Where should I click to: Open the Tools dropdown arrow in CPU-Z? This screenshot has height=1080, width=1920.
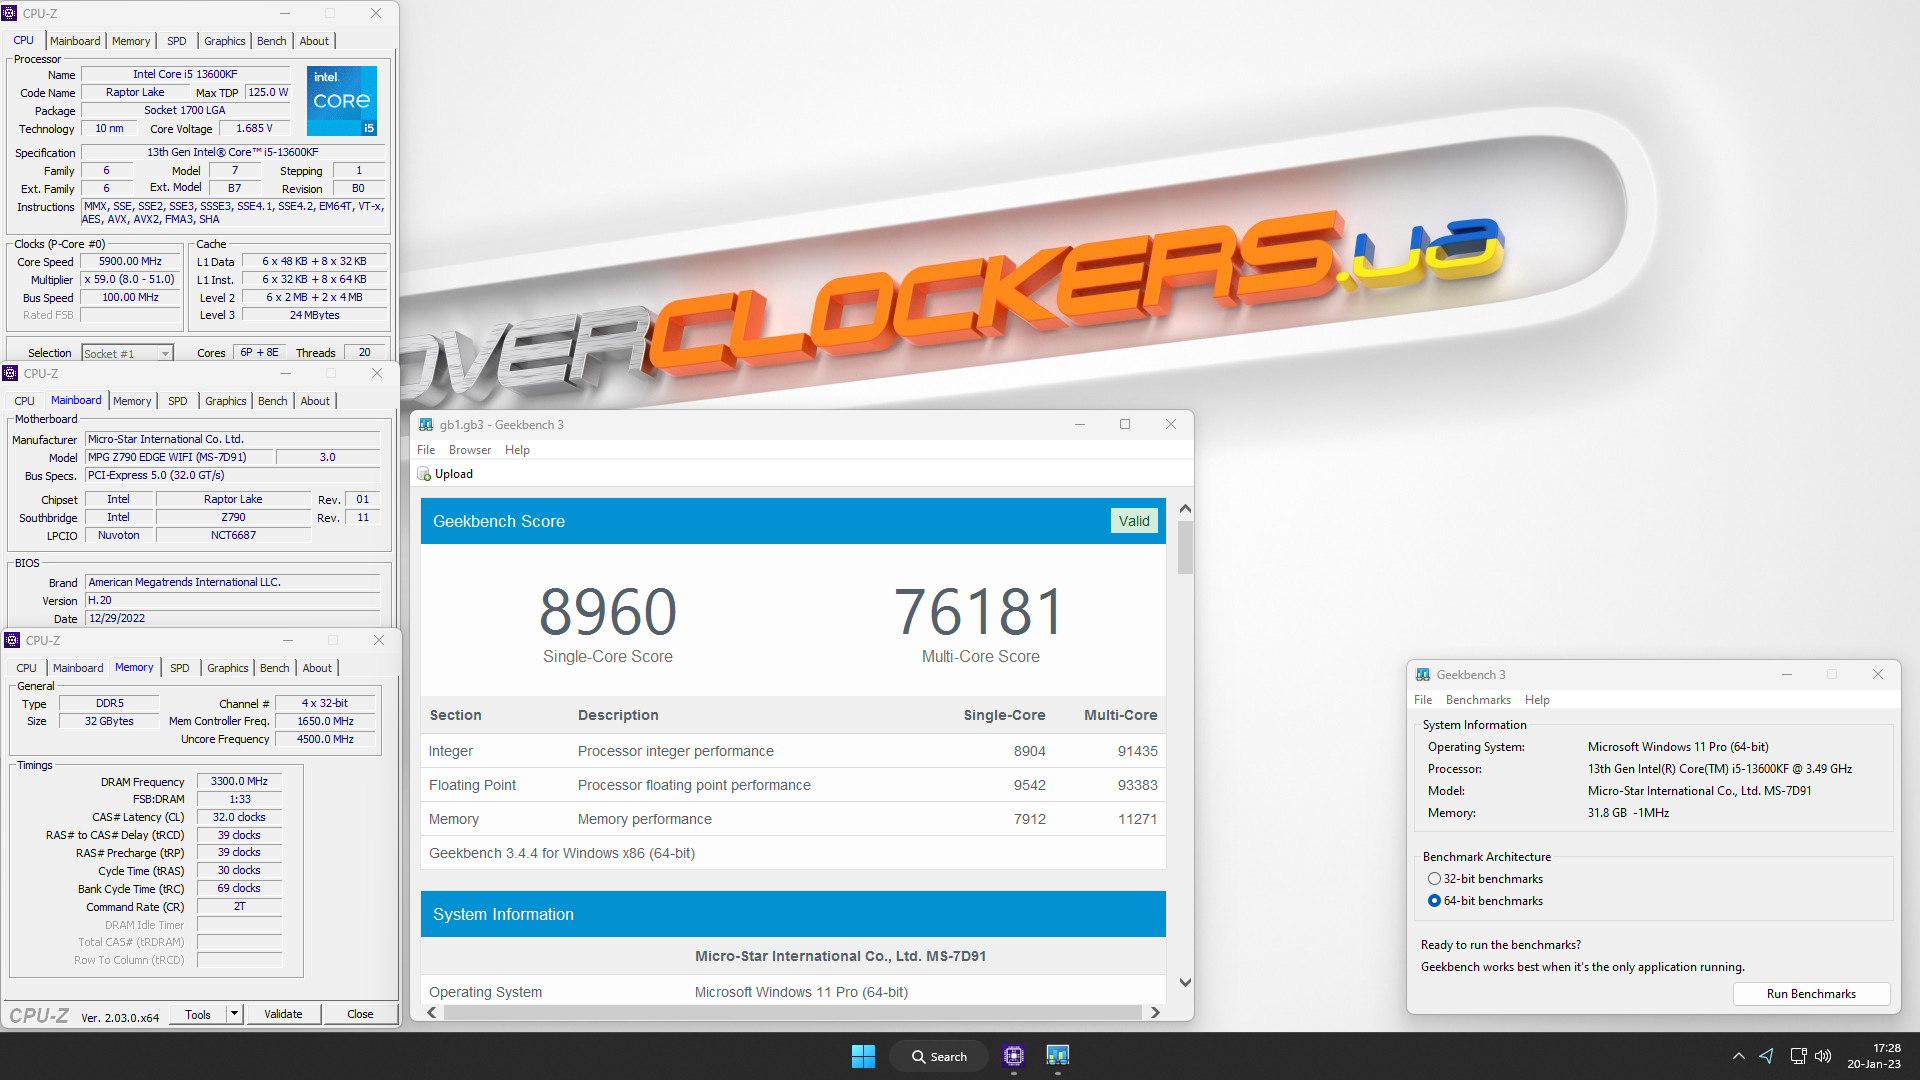click(234, 1014)
